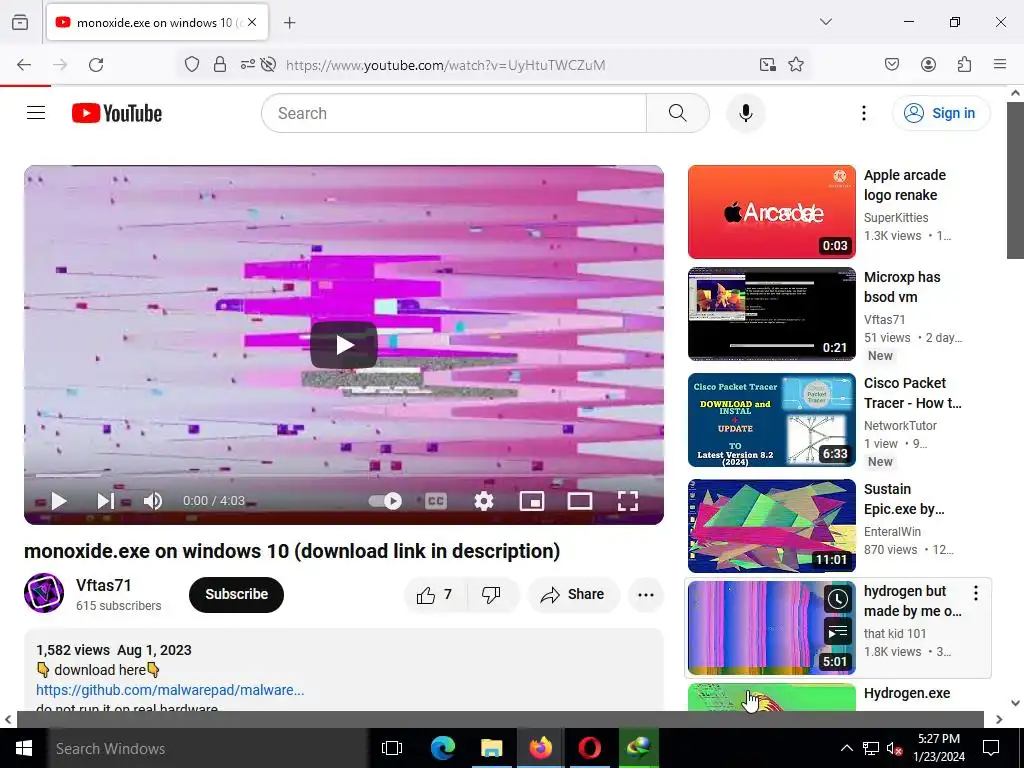This screenshot has height=768, width=1024.
Task: Open site permissions icon in address bar
Action: (x=248, y=65)
